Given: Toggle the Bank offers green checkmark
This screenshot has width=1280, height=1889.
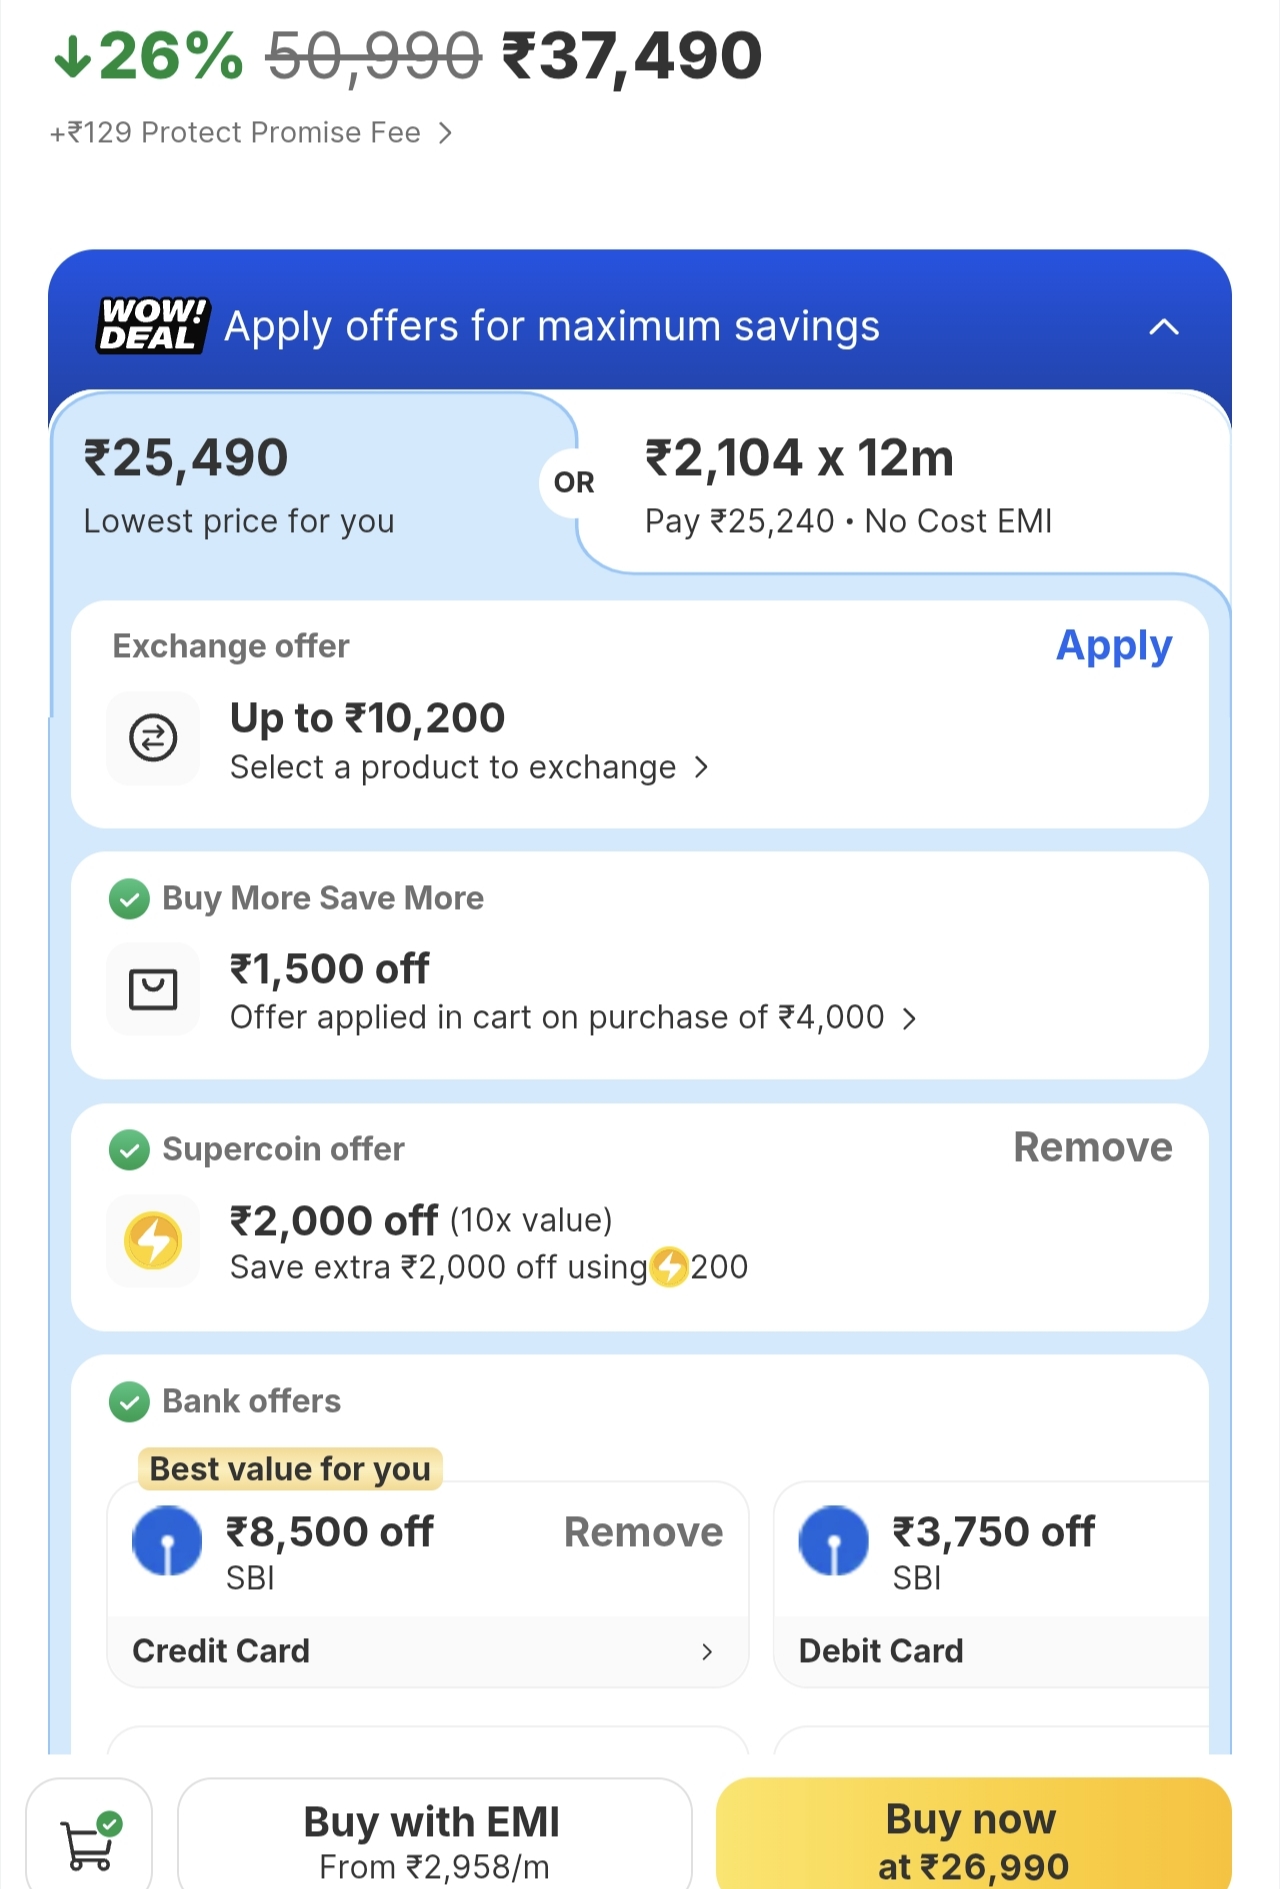Looking at the screenshot, I should click(129, 1401).
